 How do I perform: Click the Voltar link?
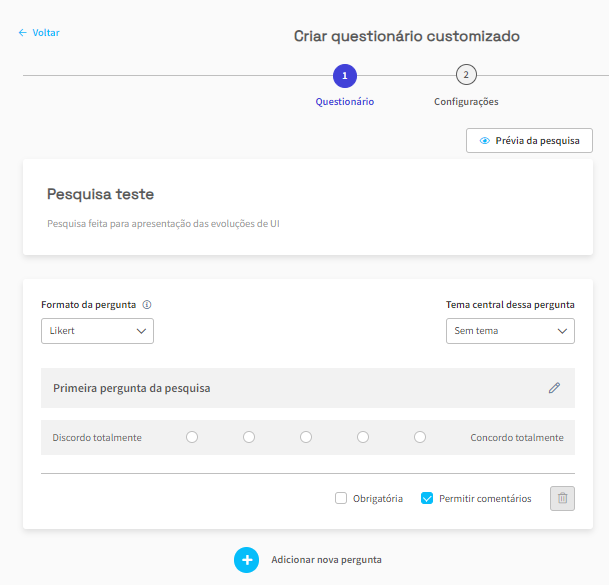(x=46, y=33)
